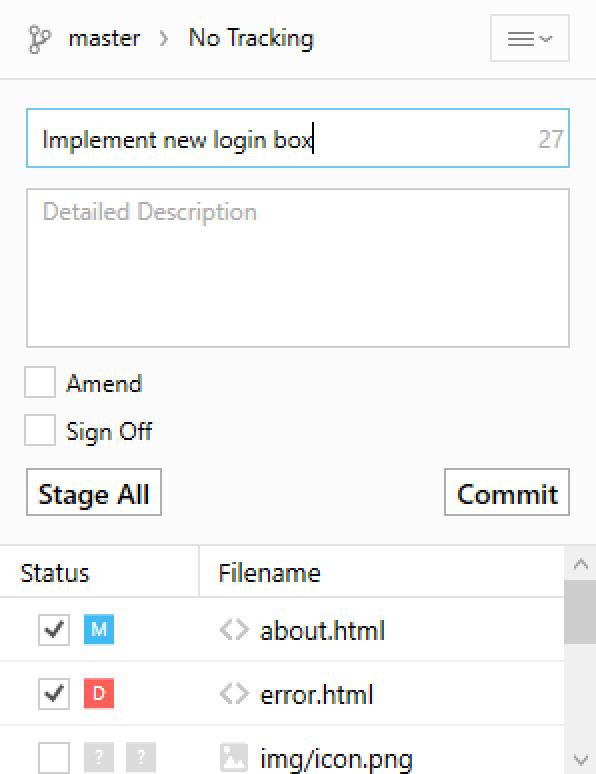The height and width of the screenshot is (774, 596).
Task: Stage img/icon.png with its checkbox
Action: (x=54, y=757)
